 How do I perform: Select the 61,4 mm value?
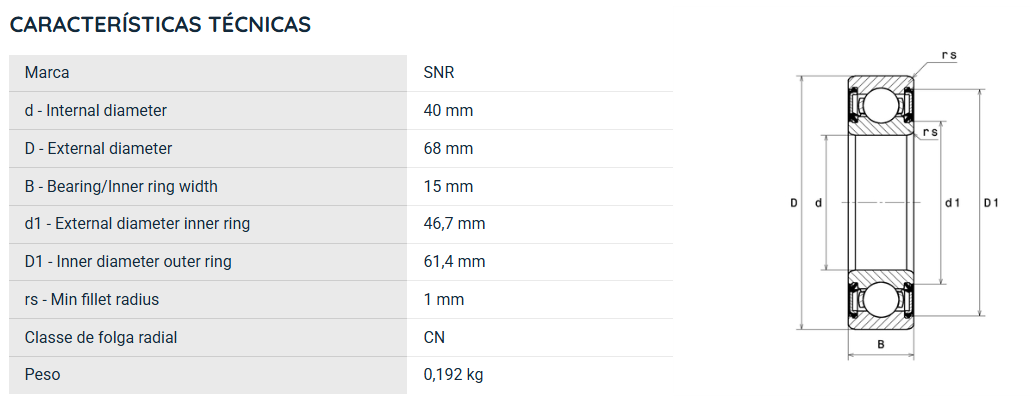click(454, 262)
